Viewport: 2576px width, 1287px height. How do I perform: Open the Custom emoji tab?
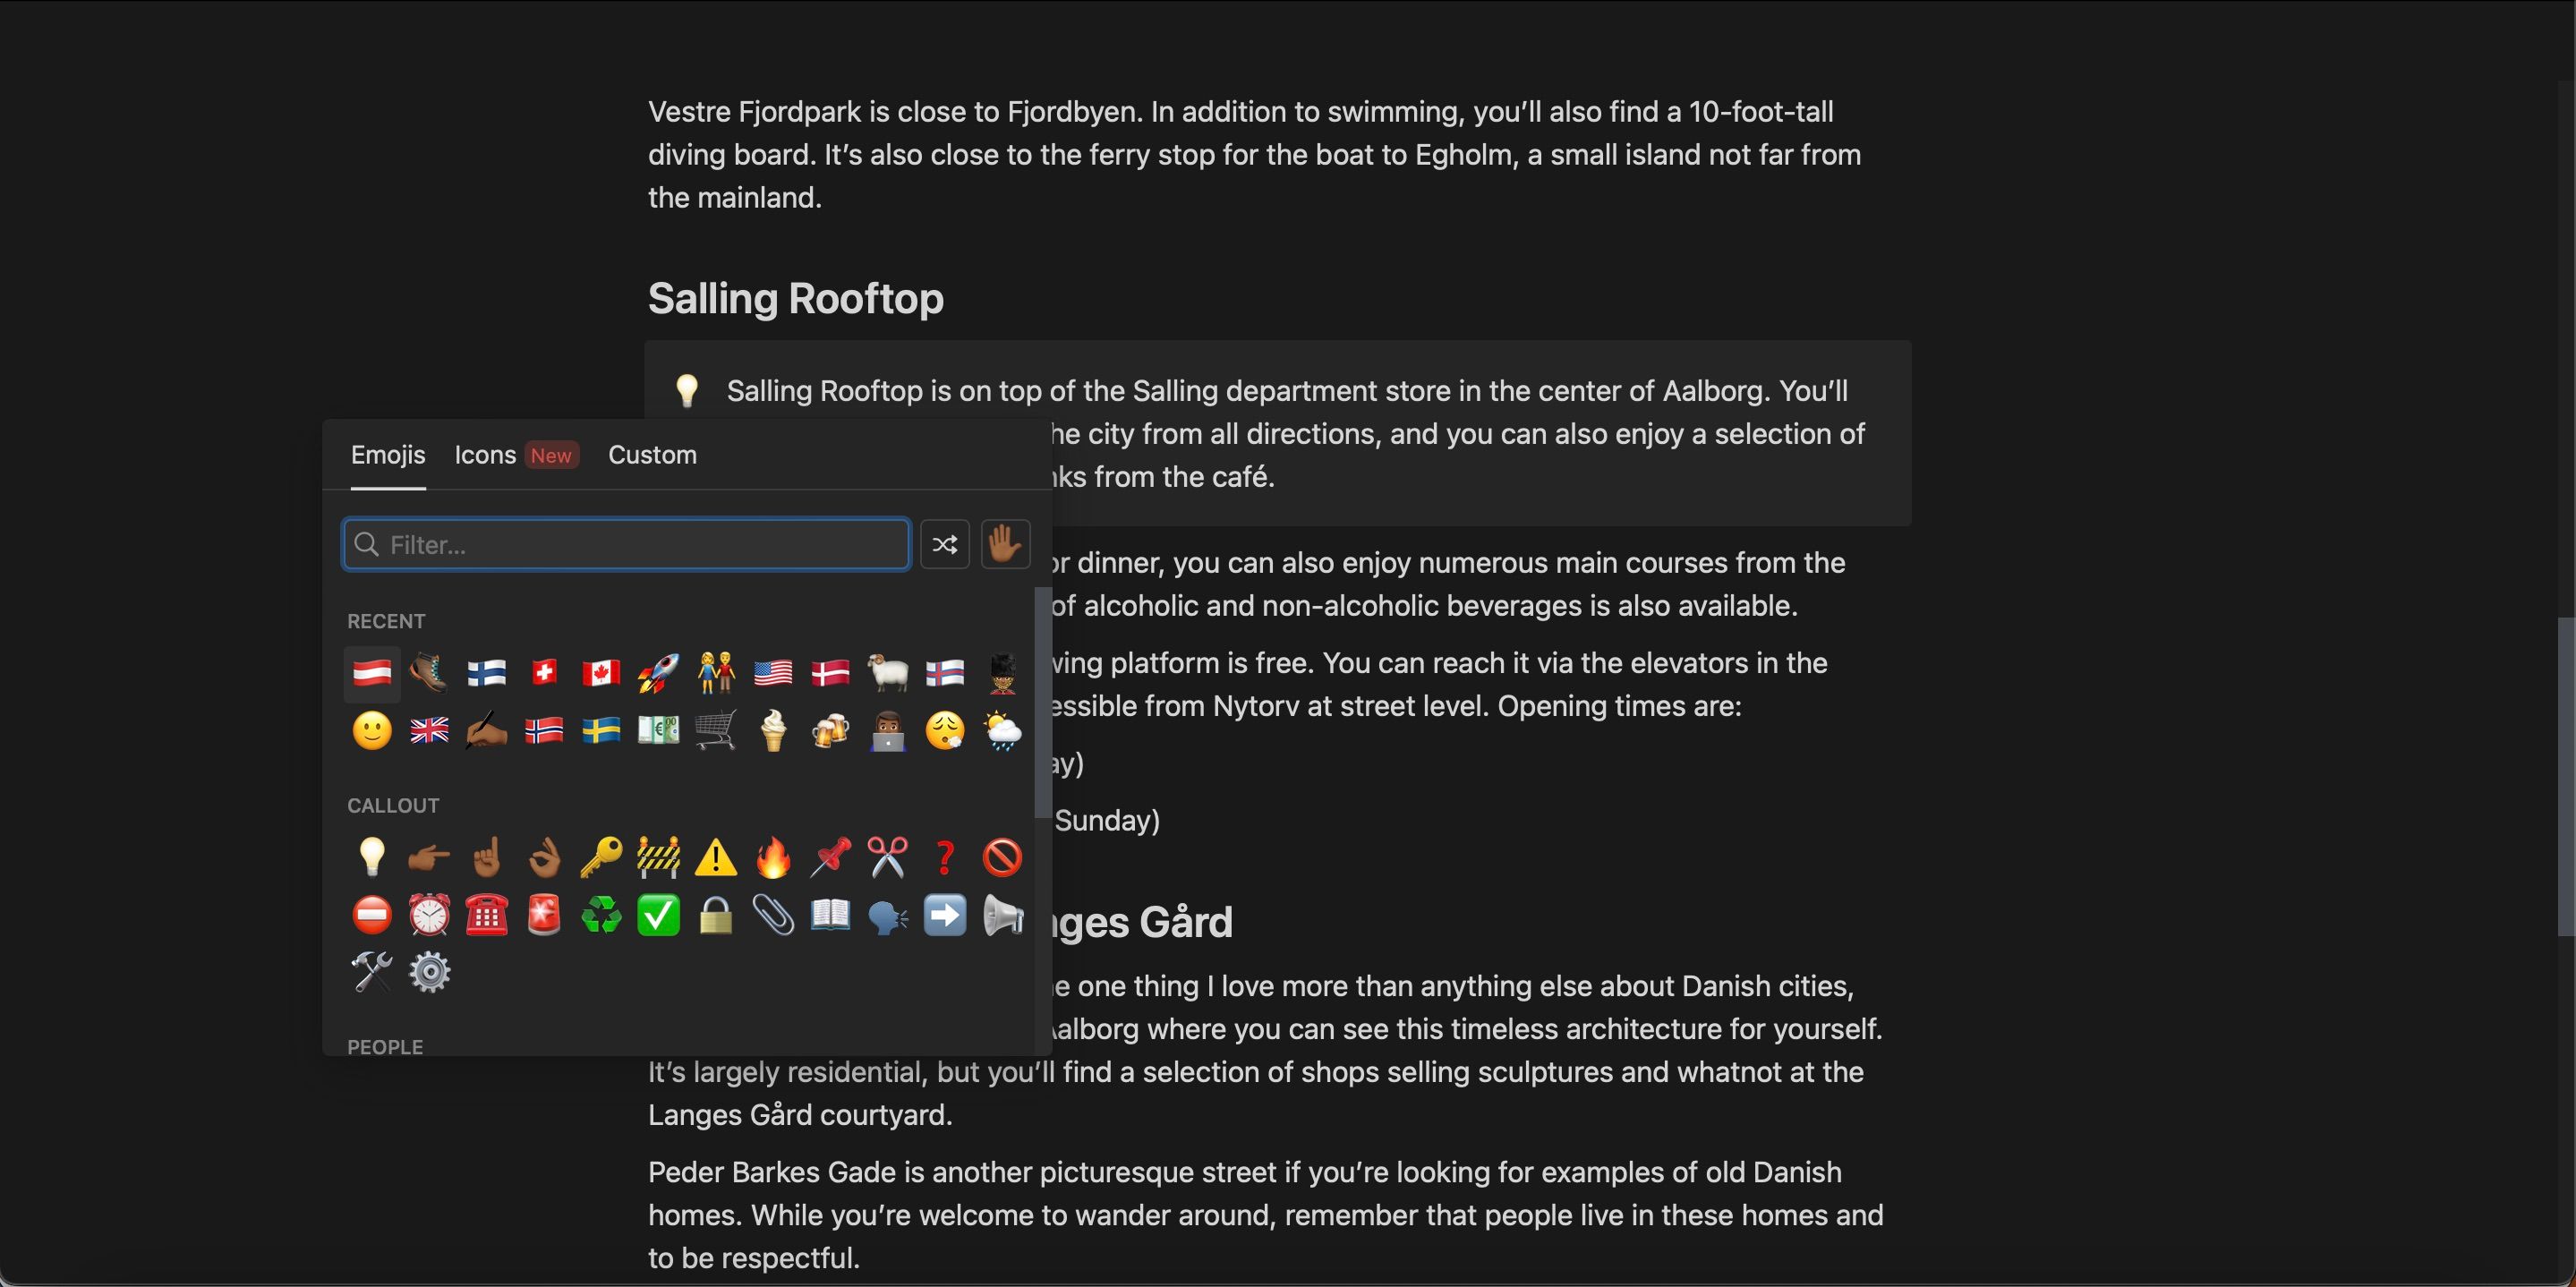tap(652, 455)
